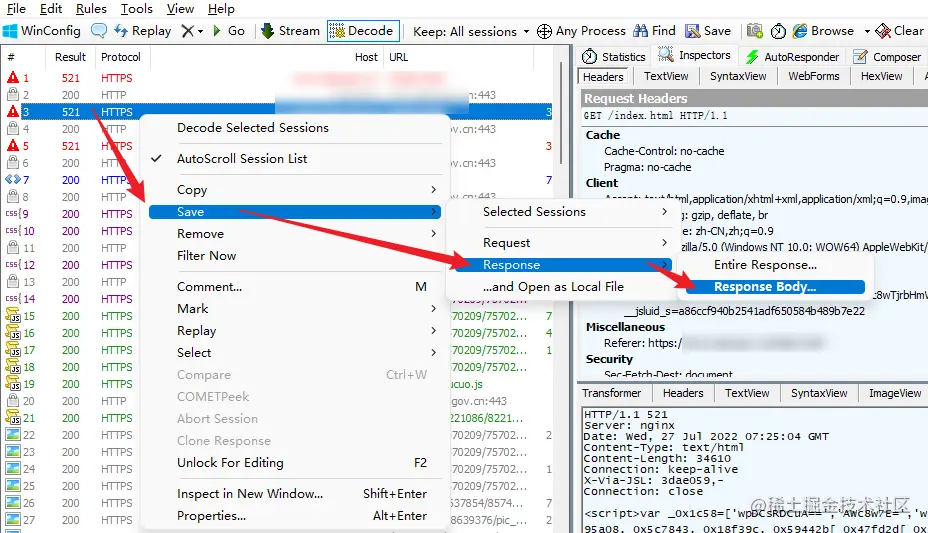Image resolution: width=928 pixels, height=533 pixels.
Task: Toggle the Decode button
Action: point(361,31)
